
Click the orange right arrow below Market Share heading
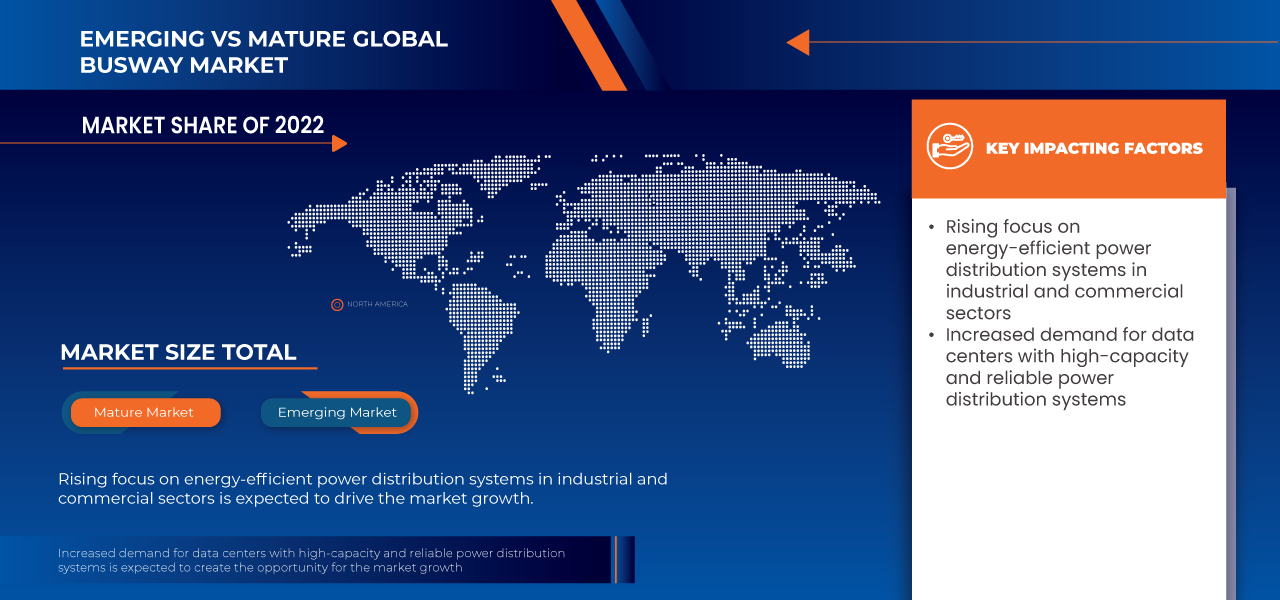[x=339, y=144]
